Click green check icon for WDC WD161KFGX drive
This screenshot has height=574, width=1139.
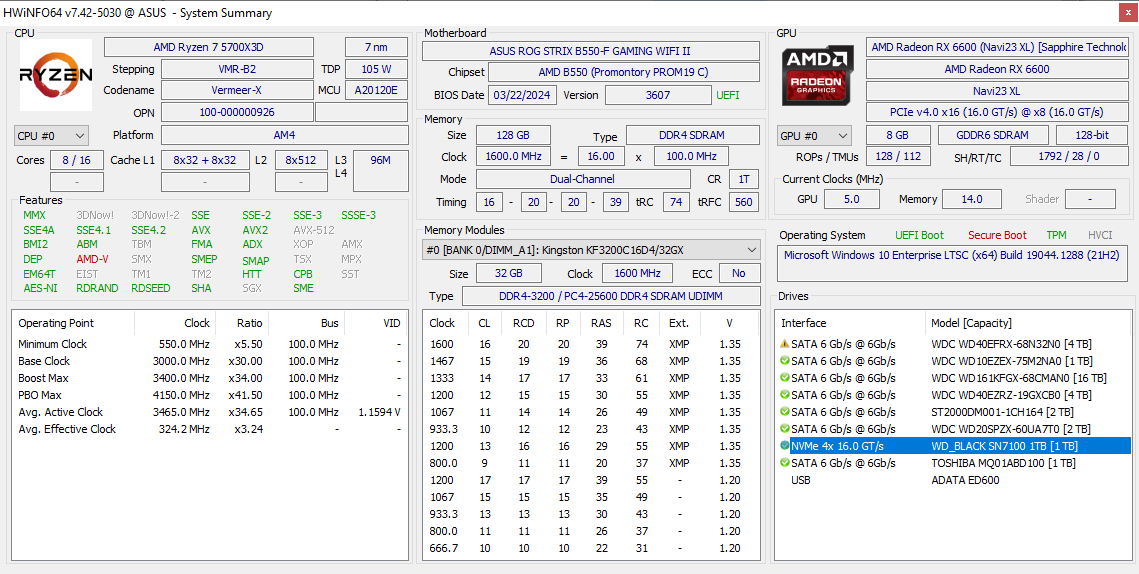pos(785,378)
